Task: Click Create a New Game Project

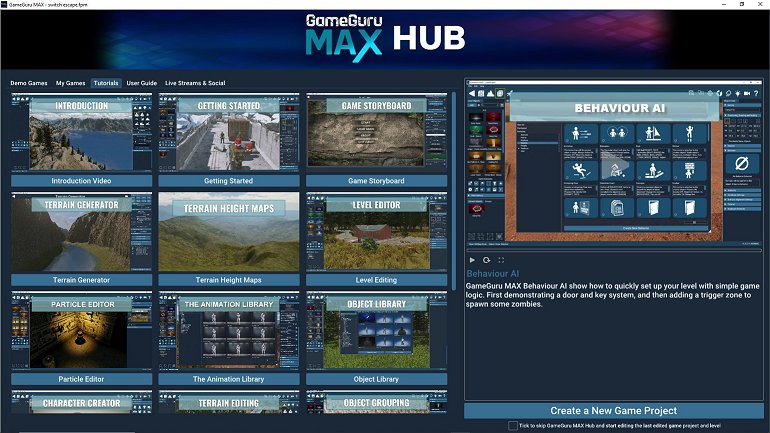Action: pos(613,410)
